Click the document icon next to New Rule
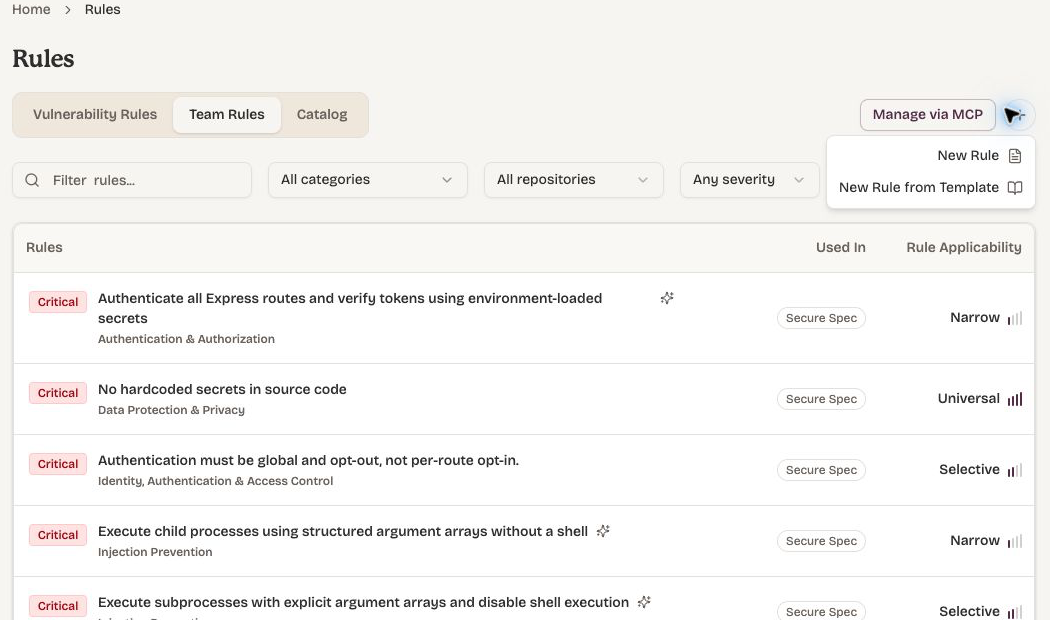Screen dimensions: 1050x620 pyautogui.click(x=1015, y=155)
